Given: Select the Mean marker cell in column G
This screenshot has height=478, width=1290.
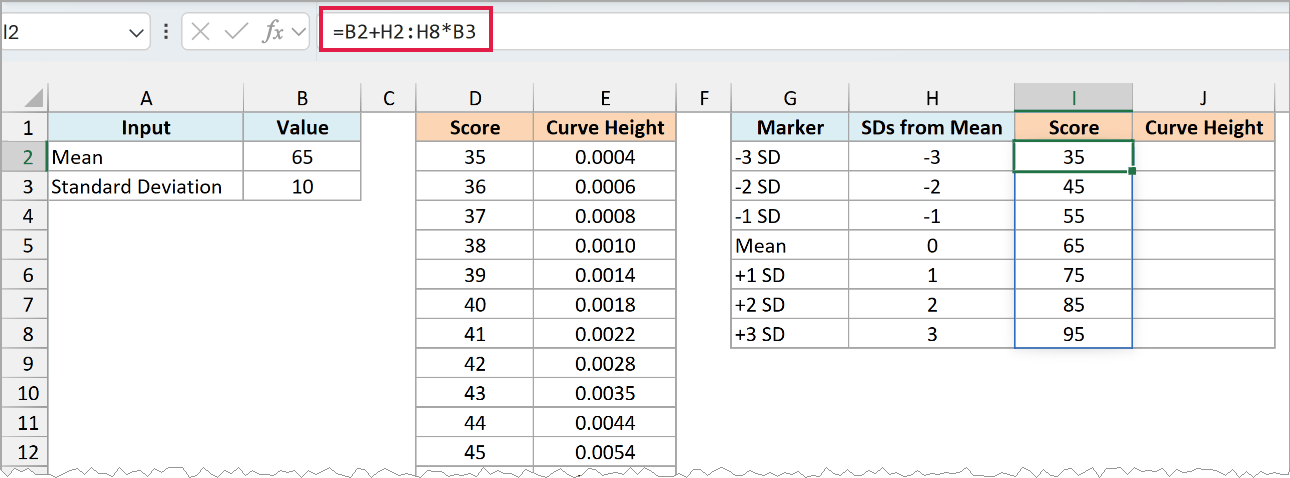Looking at the screenshot, I should click(x=790, y=246).
